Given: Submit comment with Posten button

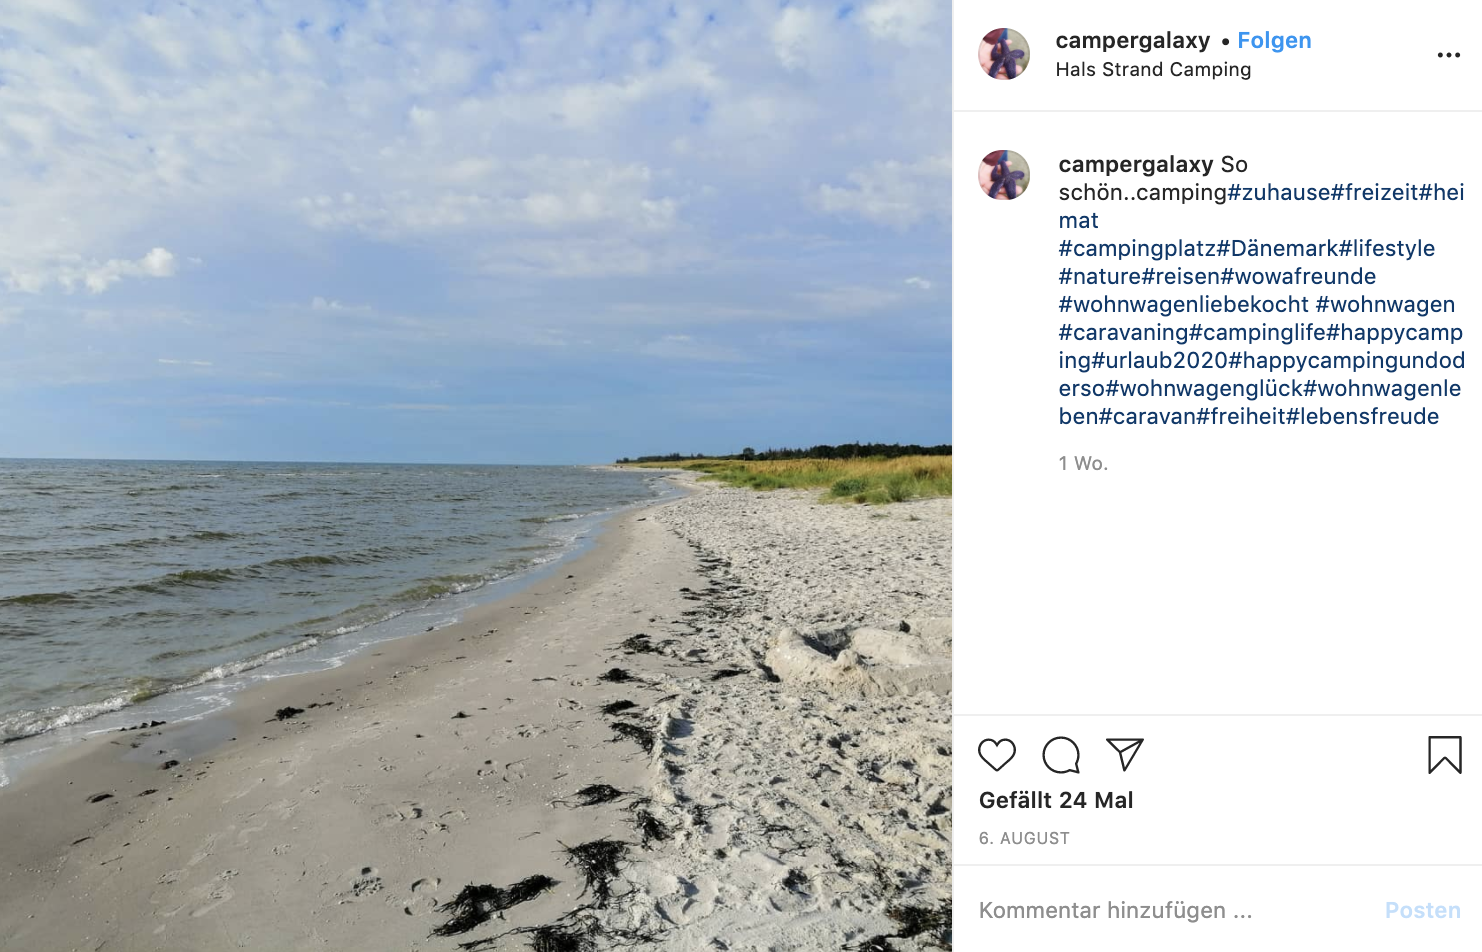Looking at the screenshot, I should point(1422,910).
